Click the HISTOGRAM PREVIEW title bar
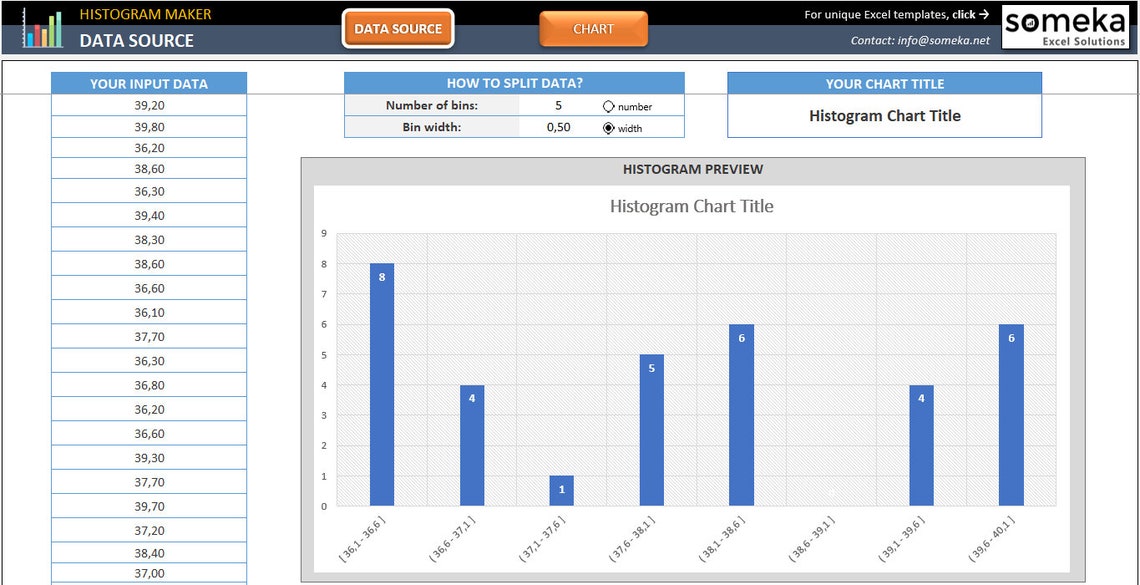 pos(693,169)
